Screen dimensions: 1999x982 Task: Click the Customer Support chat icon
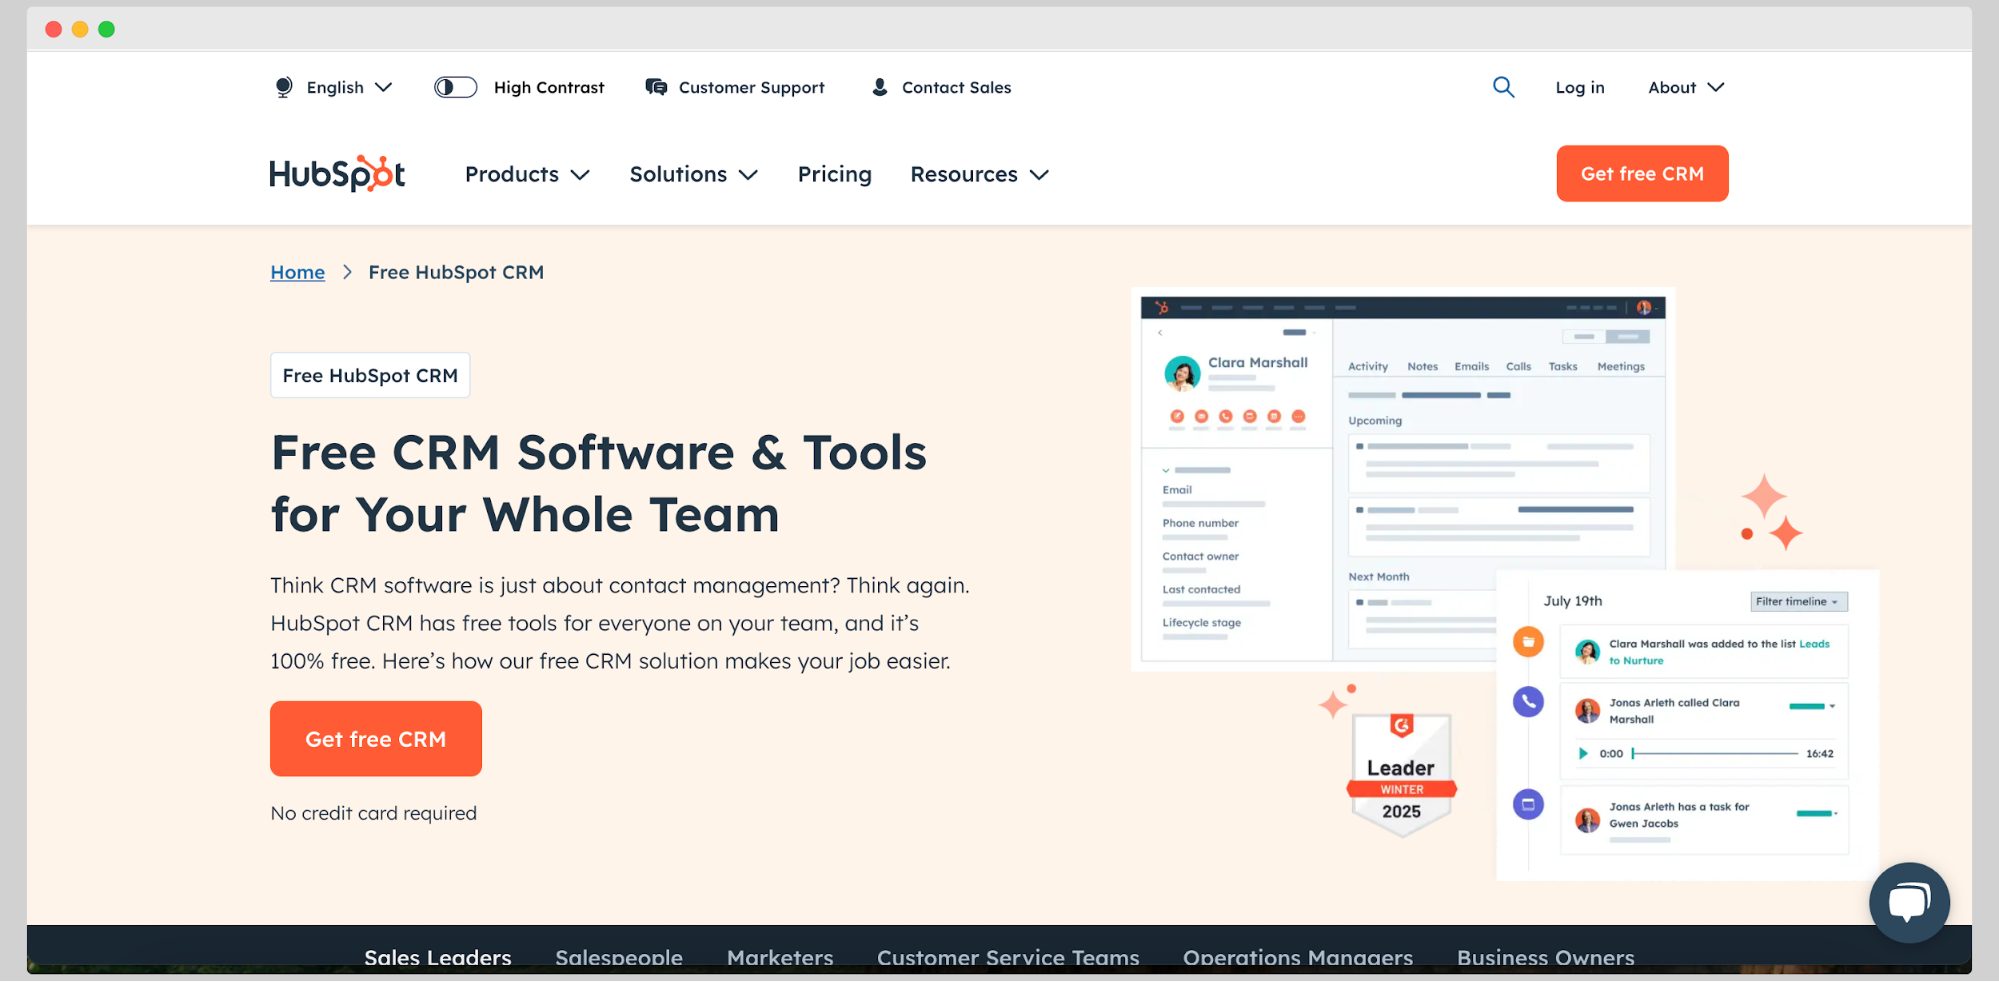[656, 87]
